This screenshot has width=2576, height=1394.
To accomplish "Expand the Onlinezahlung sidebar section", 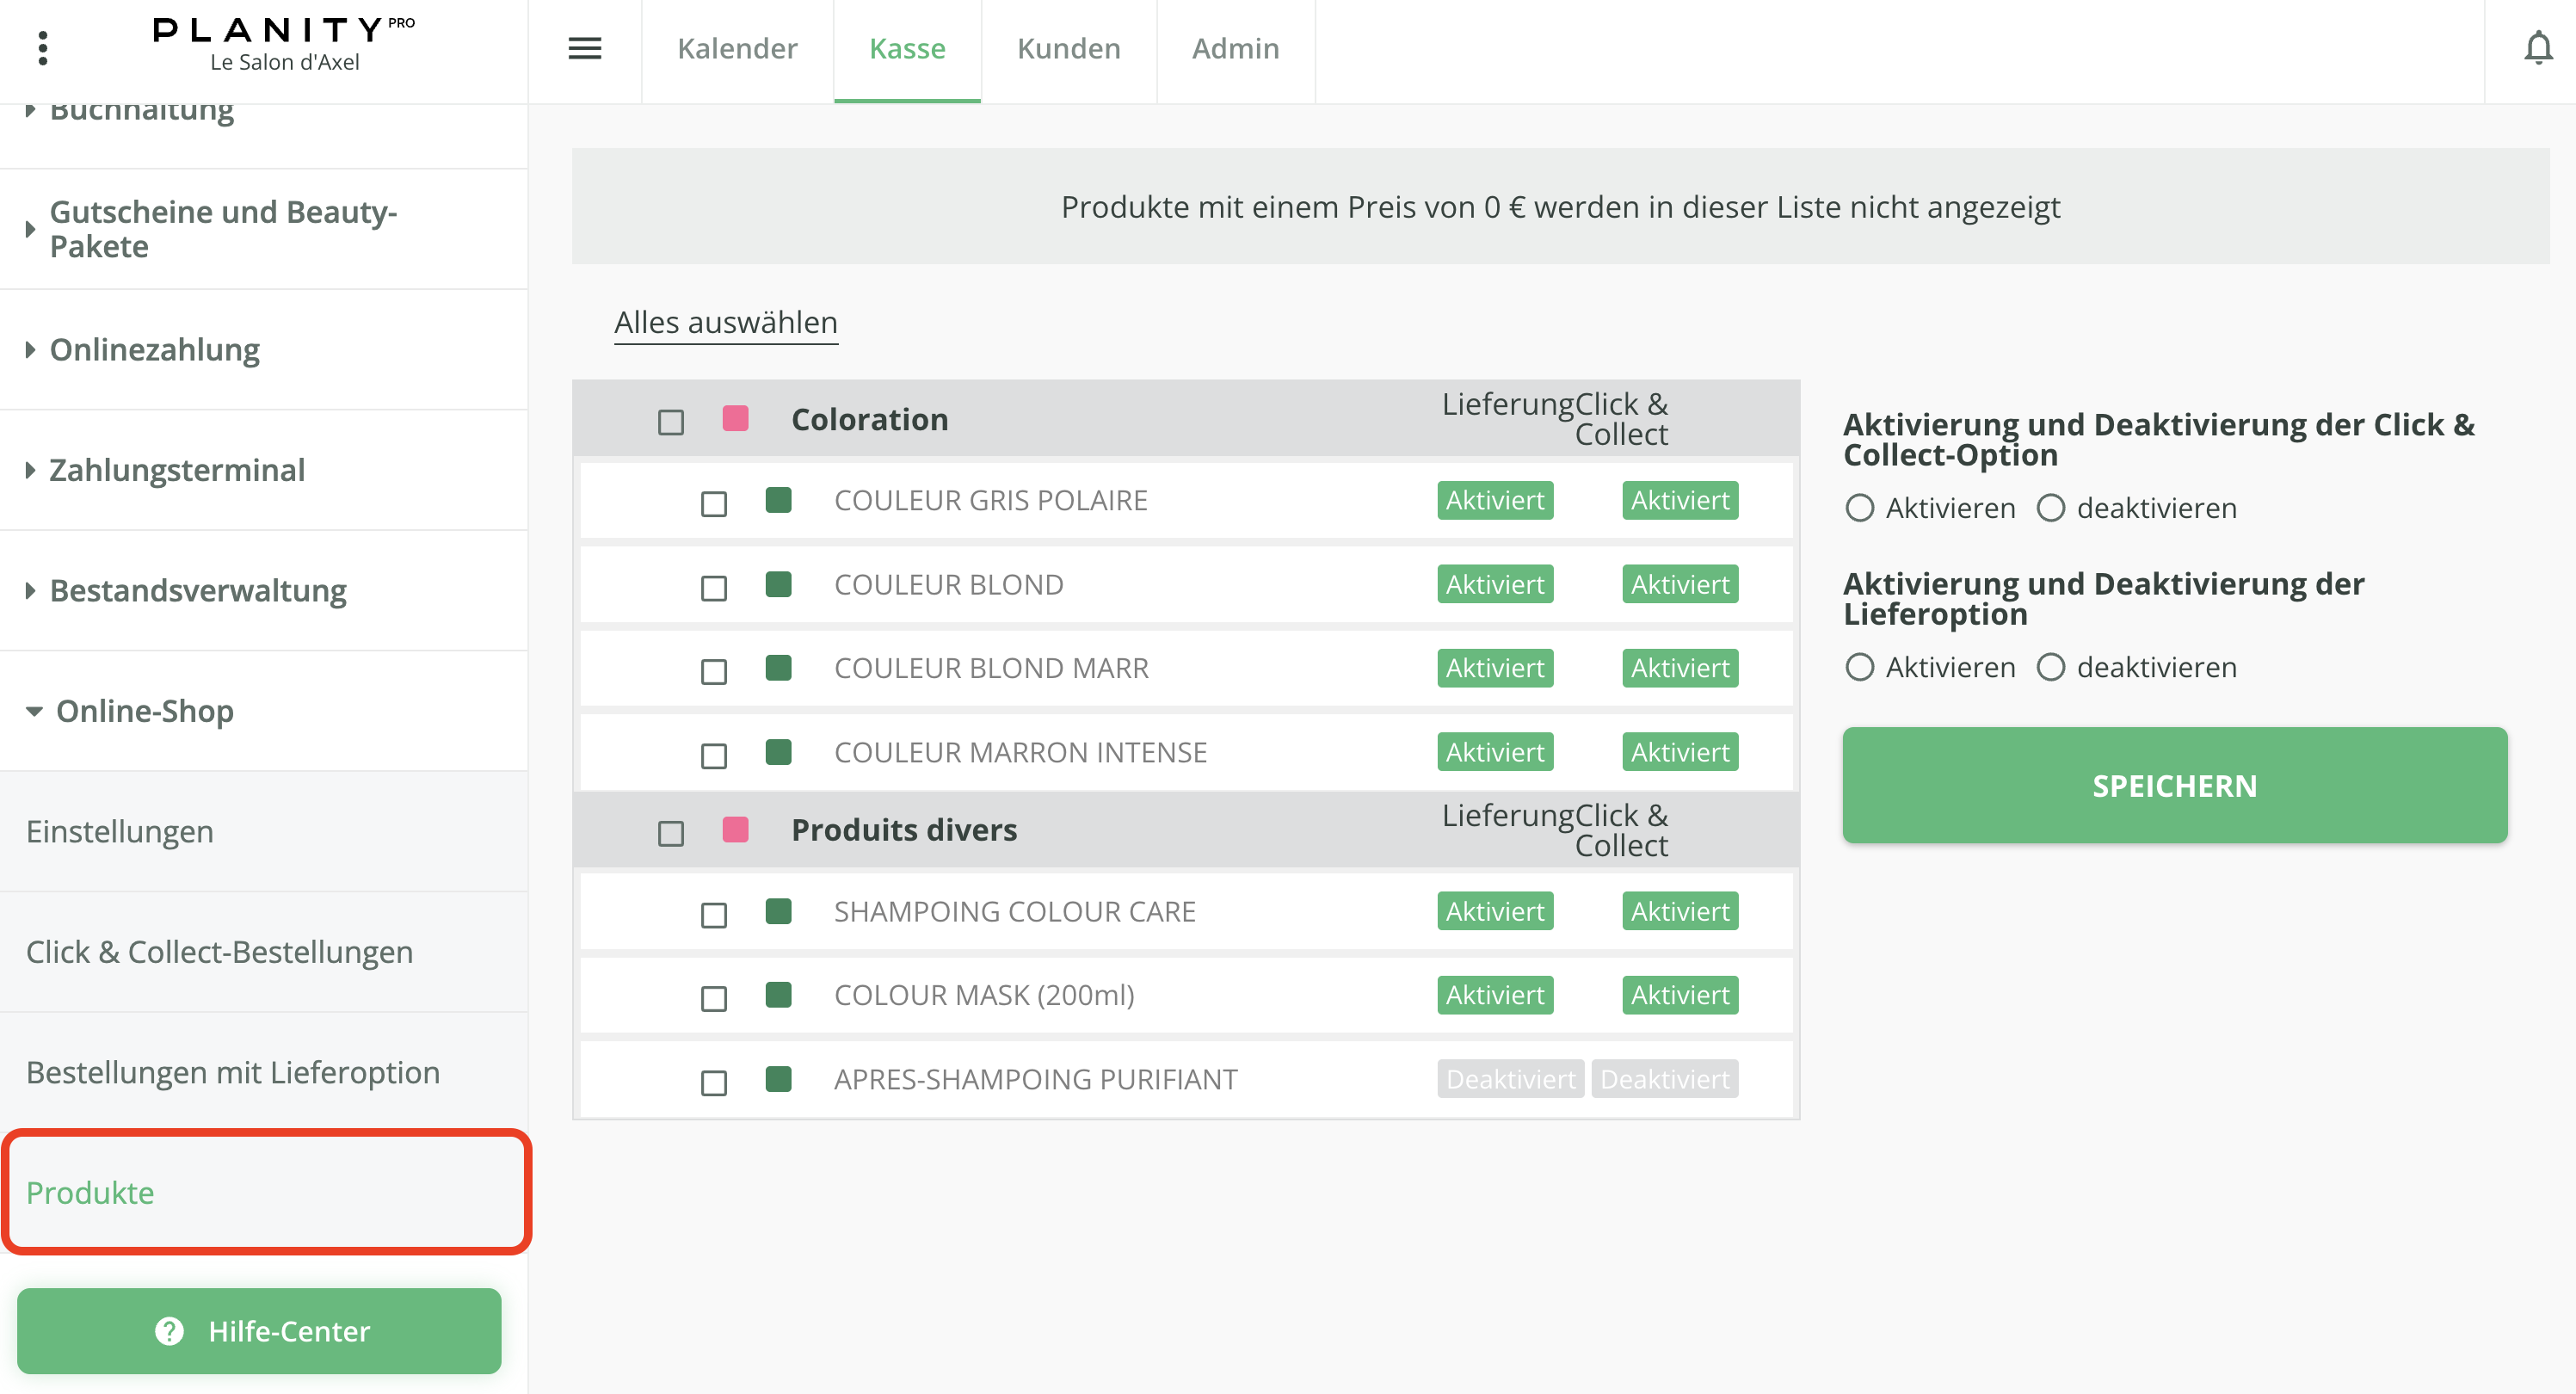I will point(154,349).
